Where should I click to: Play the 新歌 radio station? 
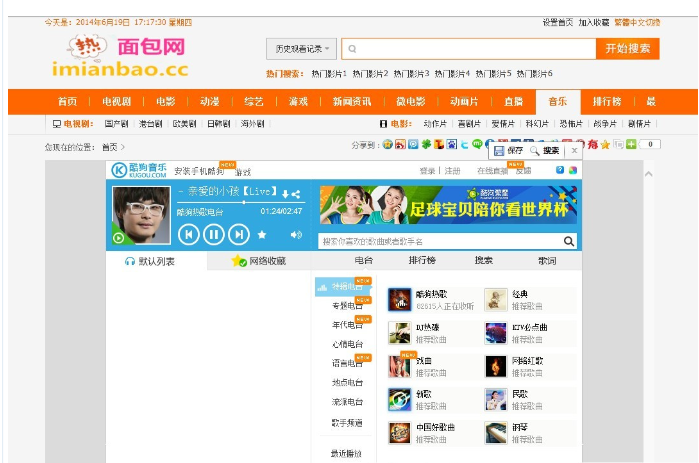click(x=399, y=399)
